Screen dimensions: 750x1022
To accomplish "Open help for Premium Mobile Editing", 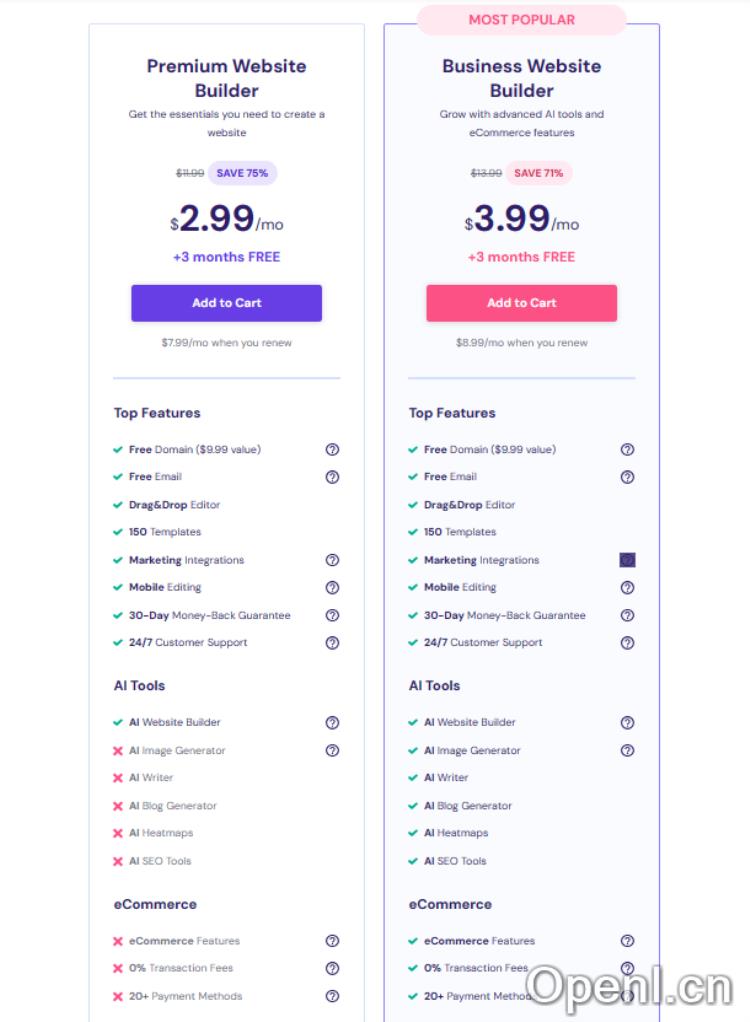I will (332, 588).
